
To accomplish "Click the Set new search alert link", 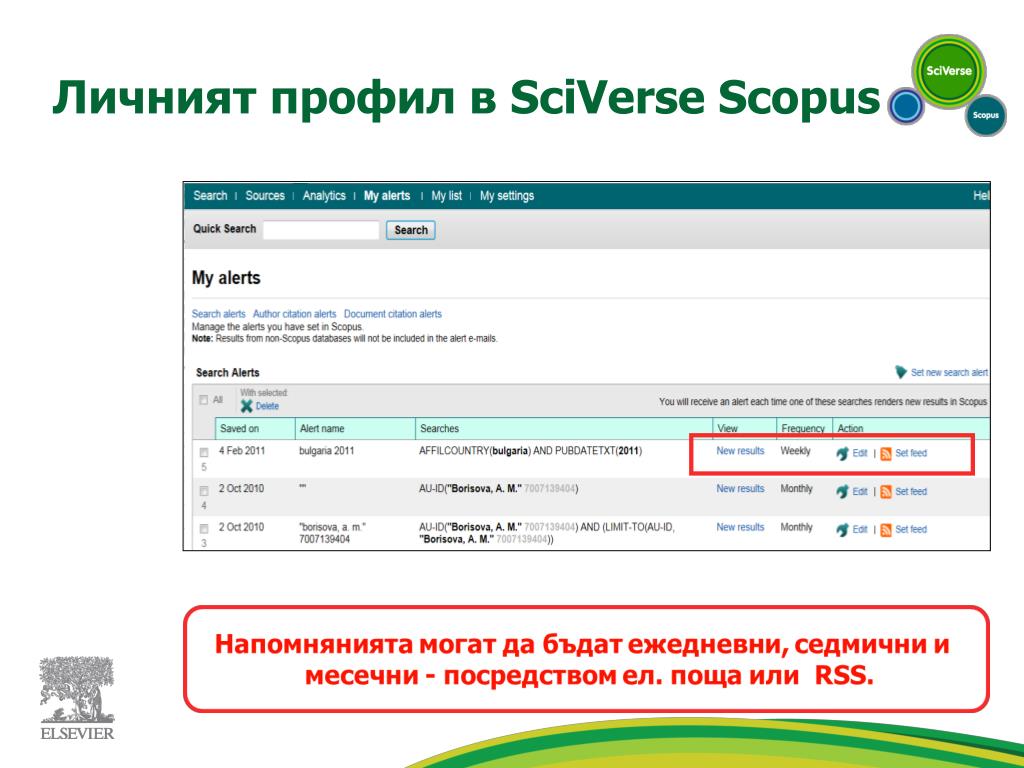I will 949,372.
